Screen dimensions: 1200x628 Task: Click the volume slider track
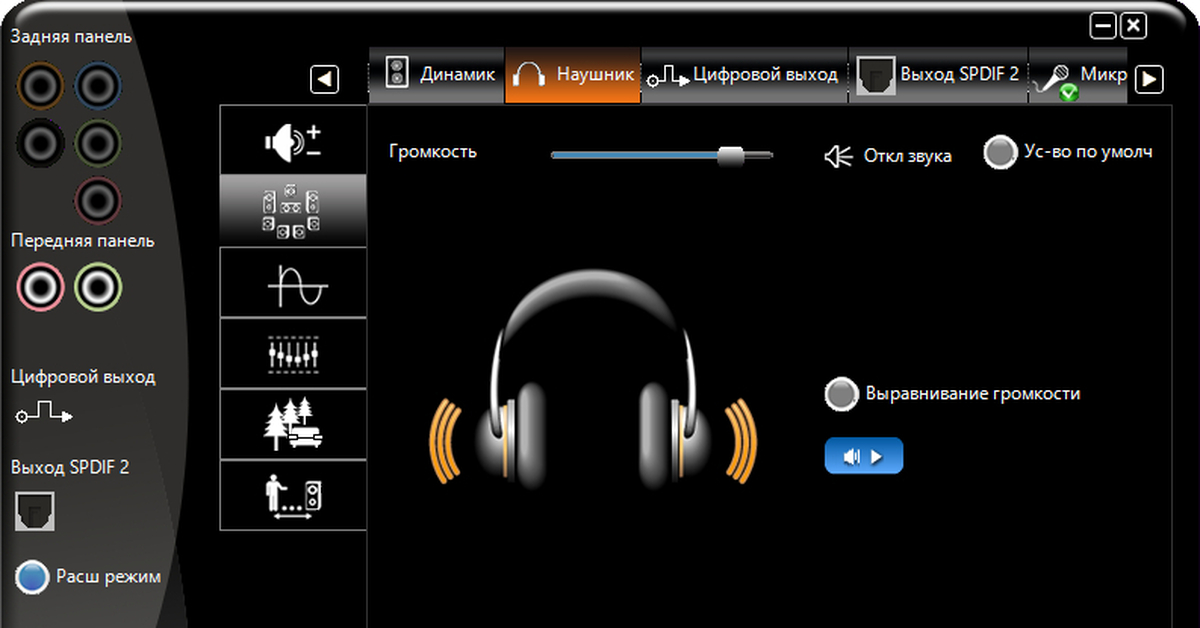point(662,155)
